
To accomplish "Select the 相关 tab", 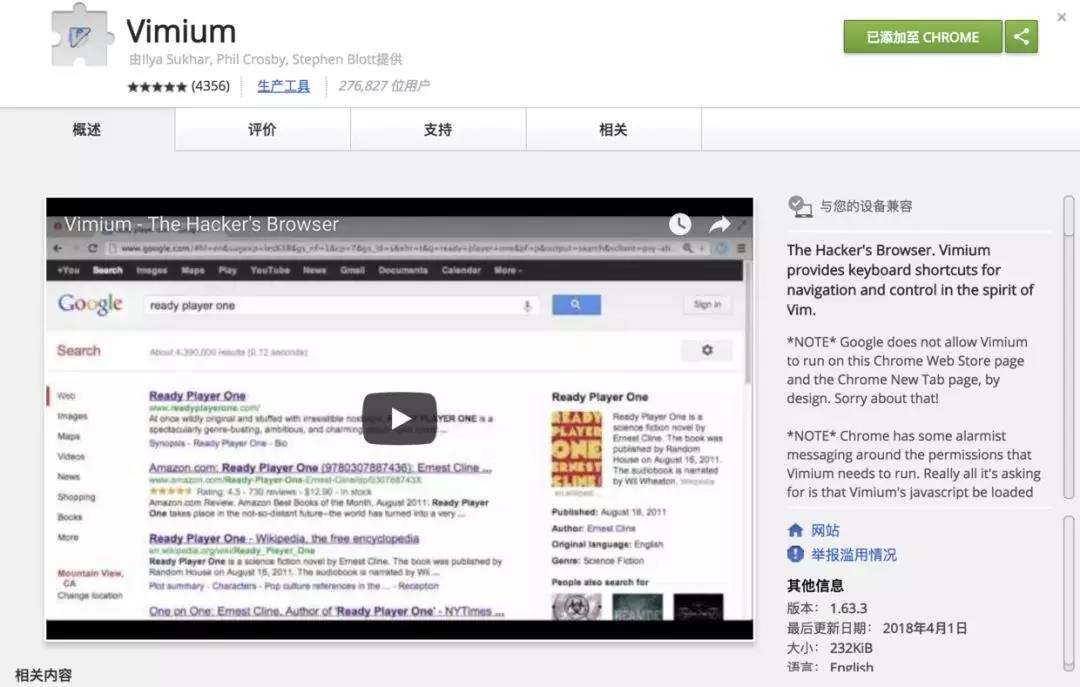I will point(613,129).
